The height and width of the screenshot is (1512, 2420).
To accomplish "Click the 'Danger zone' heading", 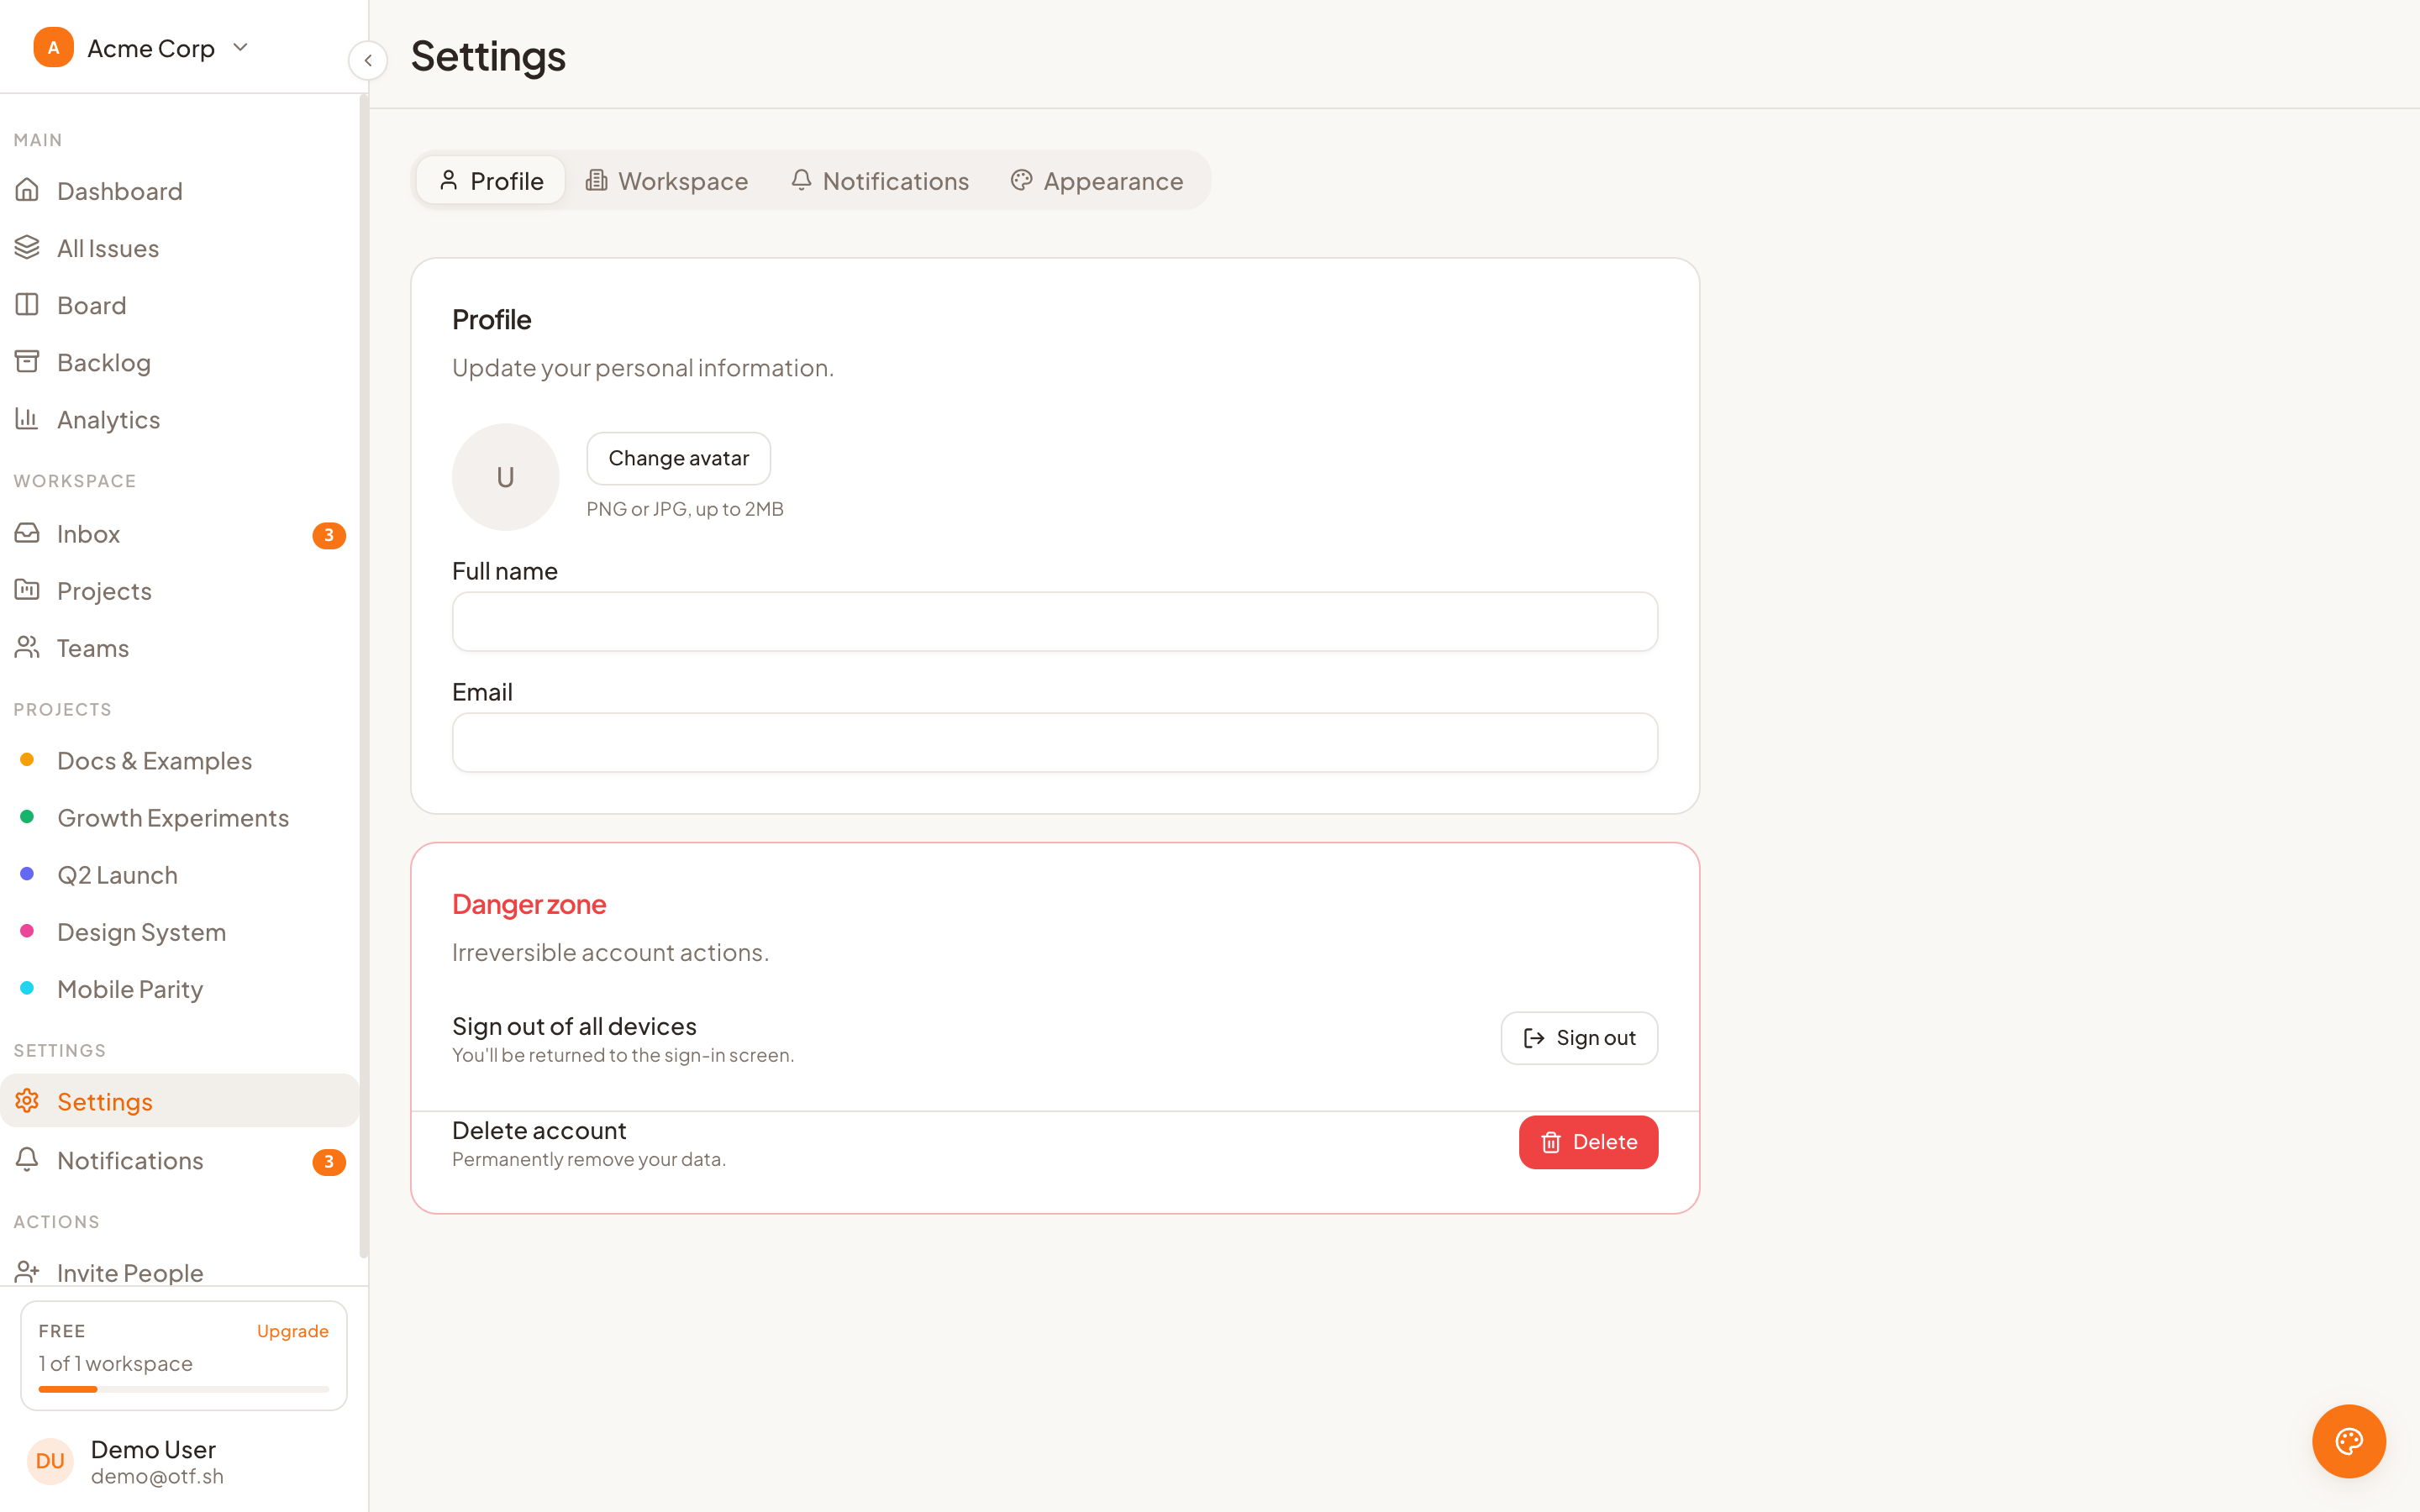I will coord(529,904).
